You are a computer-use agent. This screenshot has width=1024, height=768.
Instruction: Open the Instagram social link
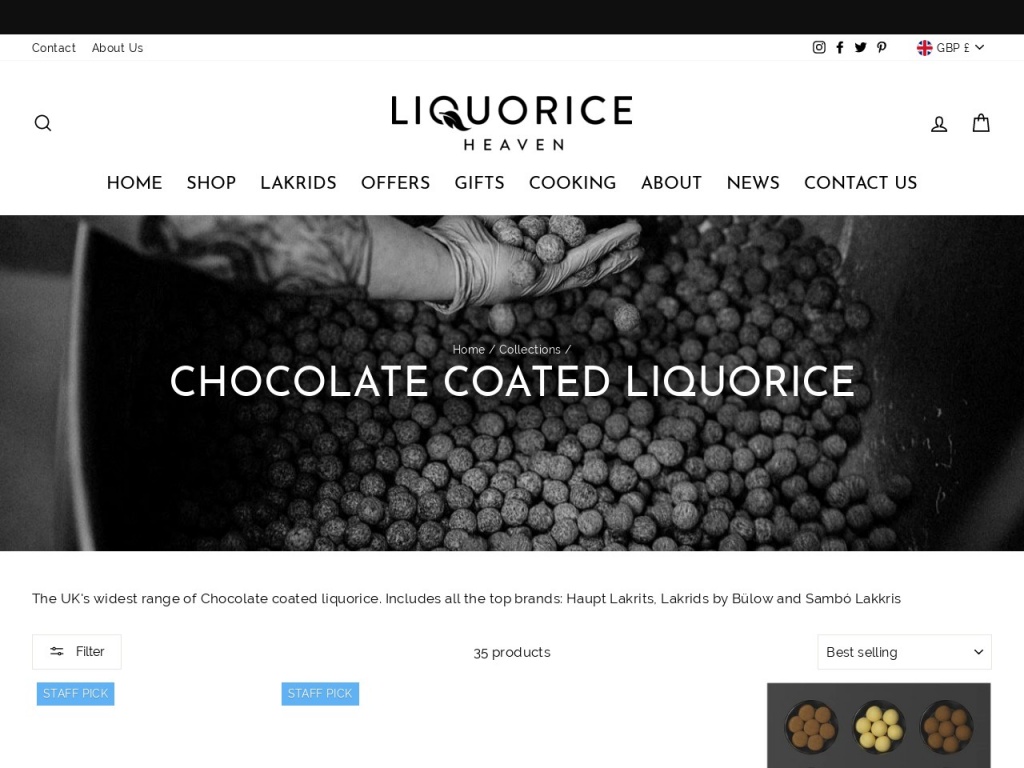[819, 47]
